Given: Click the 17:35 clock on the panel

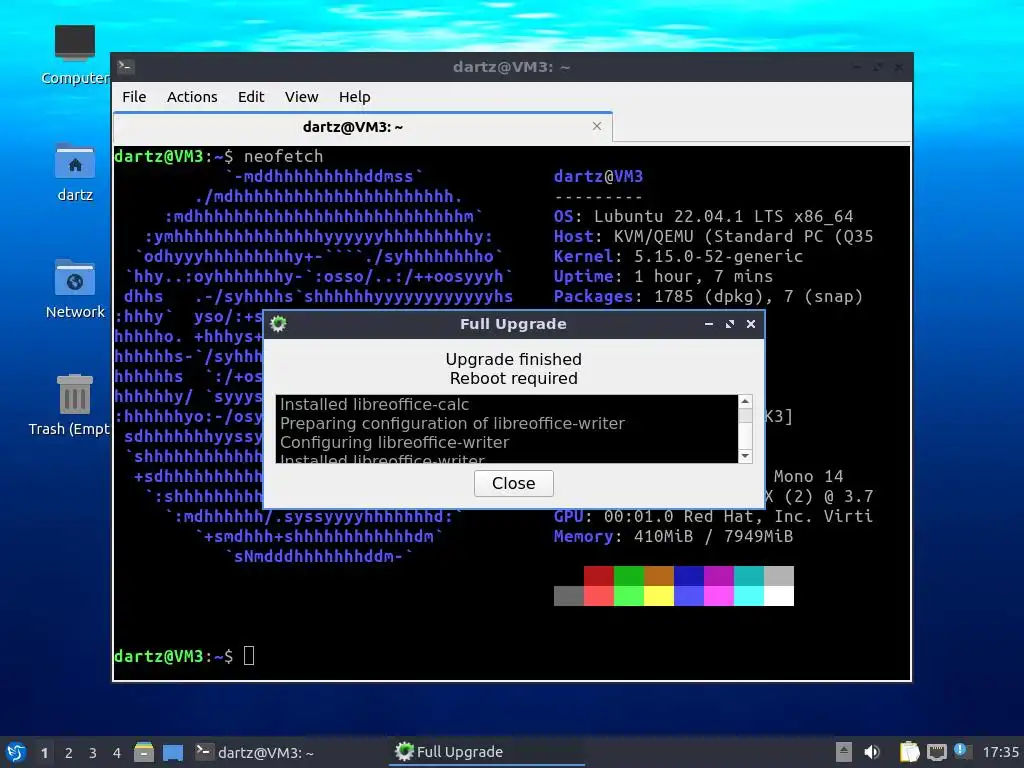Looking at the screenshot, I should 1000,752.
